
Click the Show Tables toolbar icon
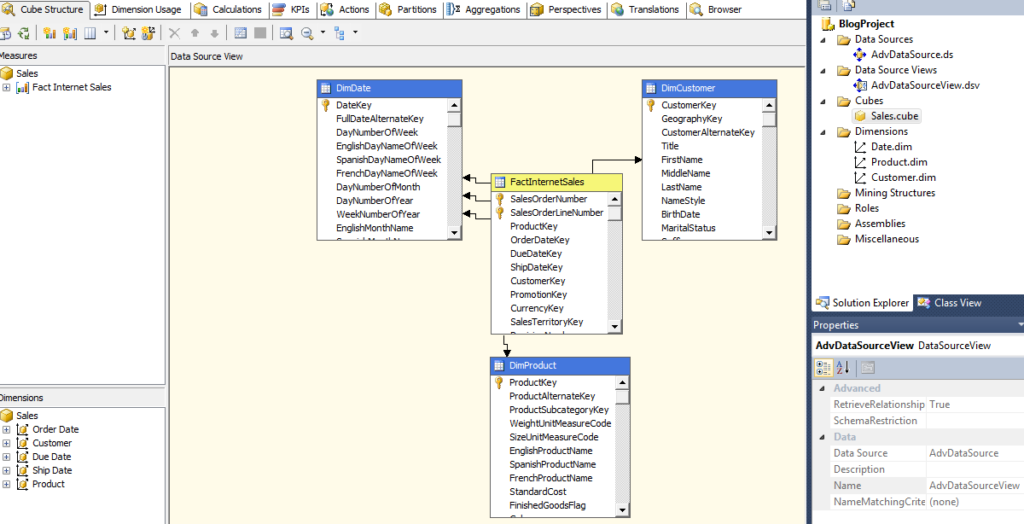pos(240,33)
